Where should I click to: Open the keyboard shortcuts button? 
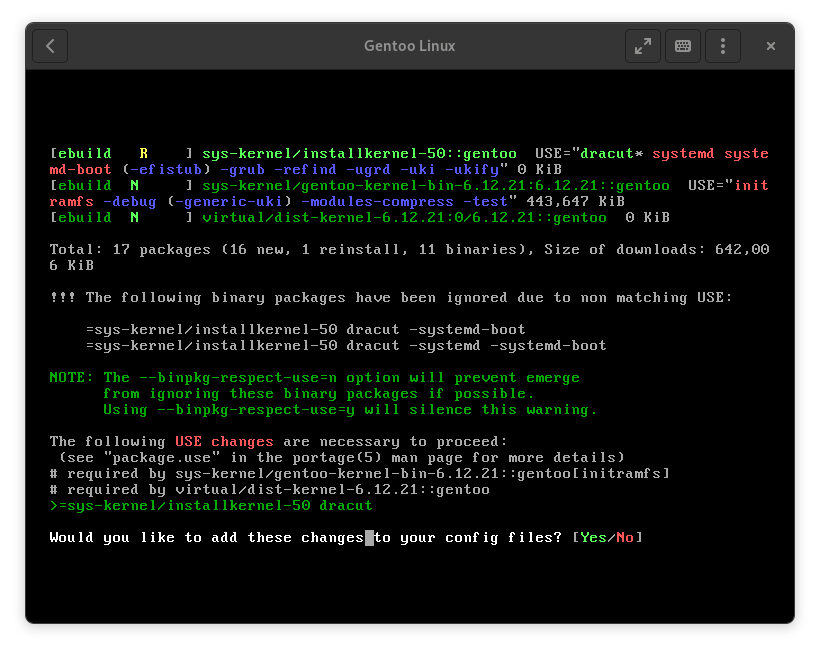pyautogui.click(x=682, y=46)
